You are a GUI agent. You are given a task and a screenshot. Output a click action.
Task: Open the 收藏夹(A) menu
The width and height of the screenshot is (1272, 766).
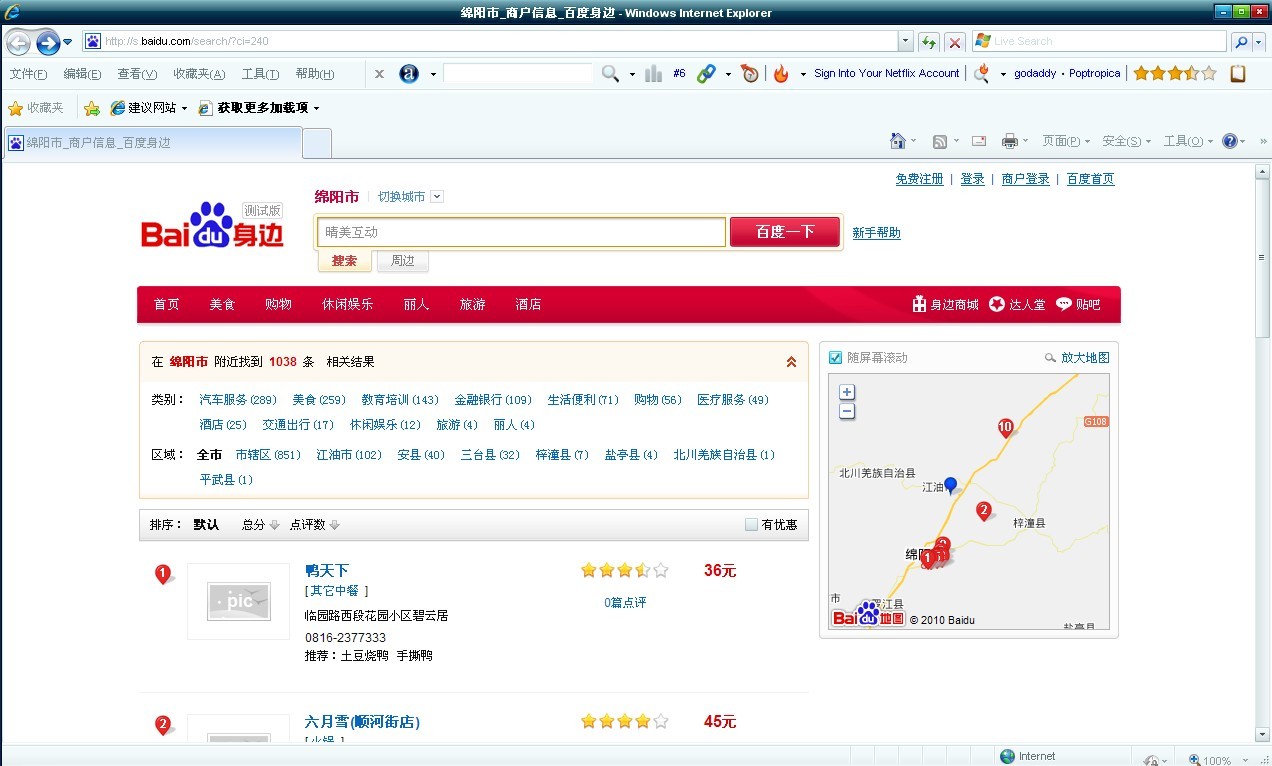pyautogui.click(x=199, y=74)
